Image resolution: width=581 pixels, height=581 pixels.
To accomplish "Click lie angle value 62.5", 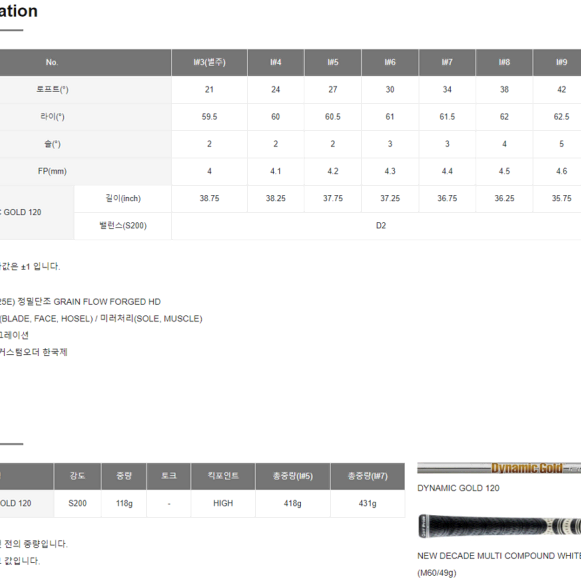I will click(562, 117).
